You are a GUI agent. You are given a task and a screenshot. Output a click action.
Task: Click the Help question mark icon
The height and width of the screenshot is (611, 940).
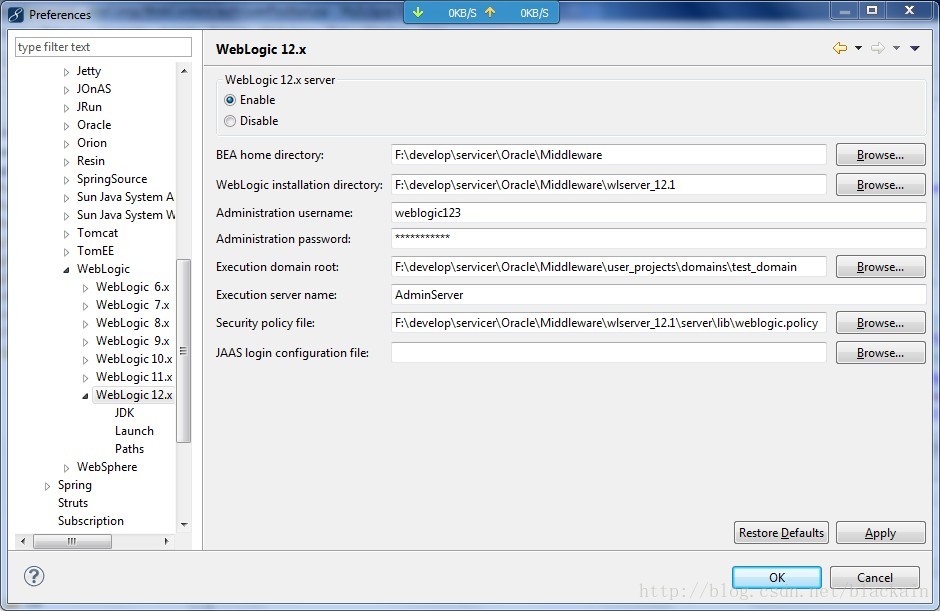(34, 576)
